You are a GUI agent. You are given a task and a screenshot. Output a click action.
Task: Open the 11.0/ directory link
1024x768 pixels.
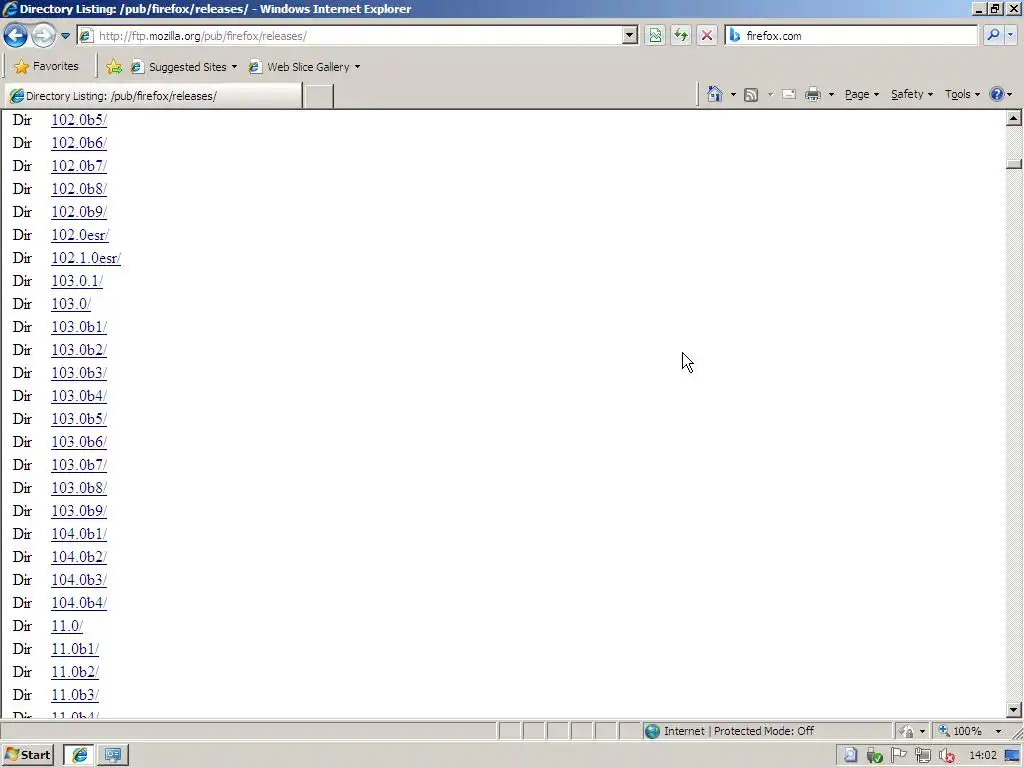click(67, 626)
